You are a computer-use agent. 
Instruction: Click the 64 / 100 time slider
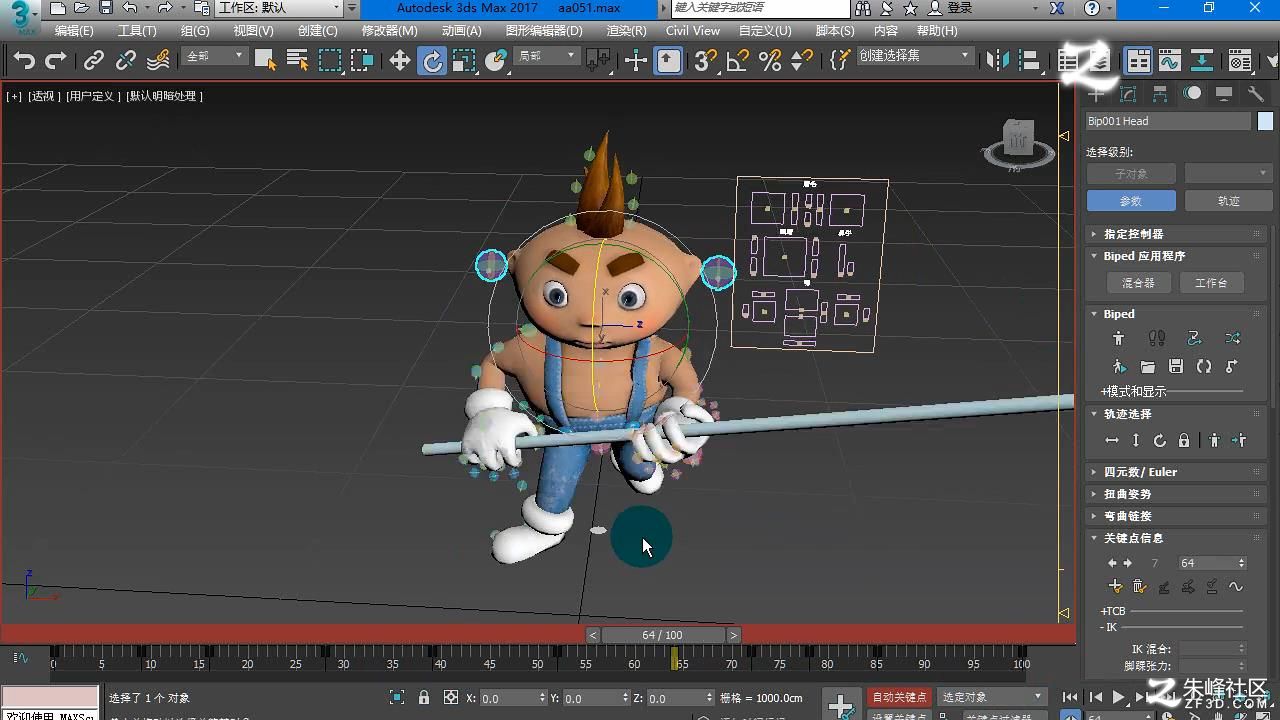click(x=663, y=635)
